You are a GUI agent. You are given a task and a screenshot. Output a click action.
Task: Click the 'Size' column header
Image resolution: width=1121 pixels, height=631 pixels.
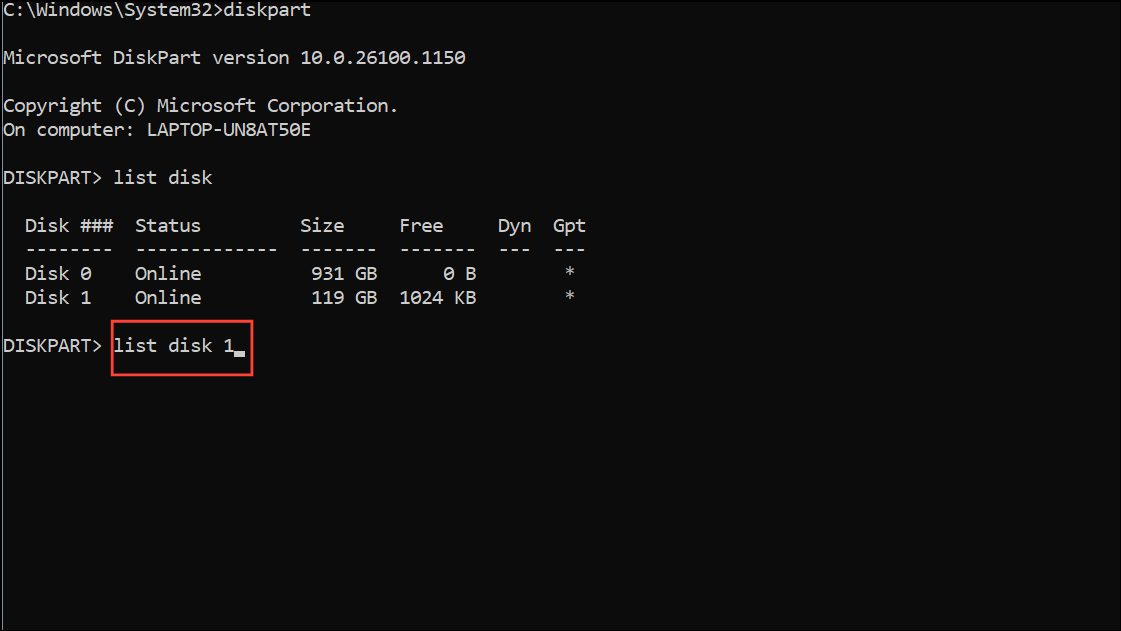(x=322, y=226)
